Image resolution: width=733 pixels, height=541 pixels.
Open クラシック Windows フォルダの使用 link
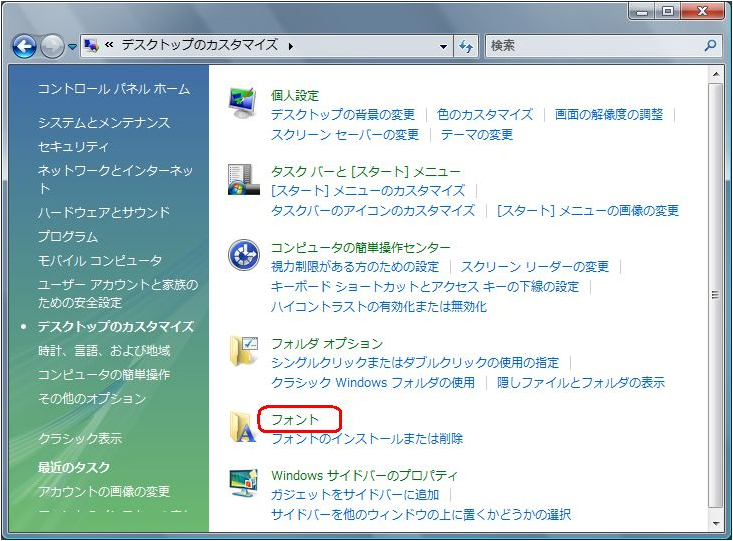pyautogui.click(x=373, y=382)
